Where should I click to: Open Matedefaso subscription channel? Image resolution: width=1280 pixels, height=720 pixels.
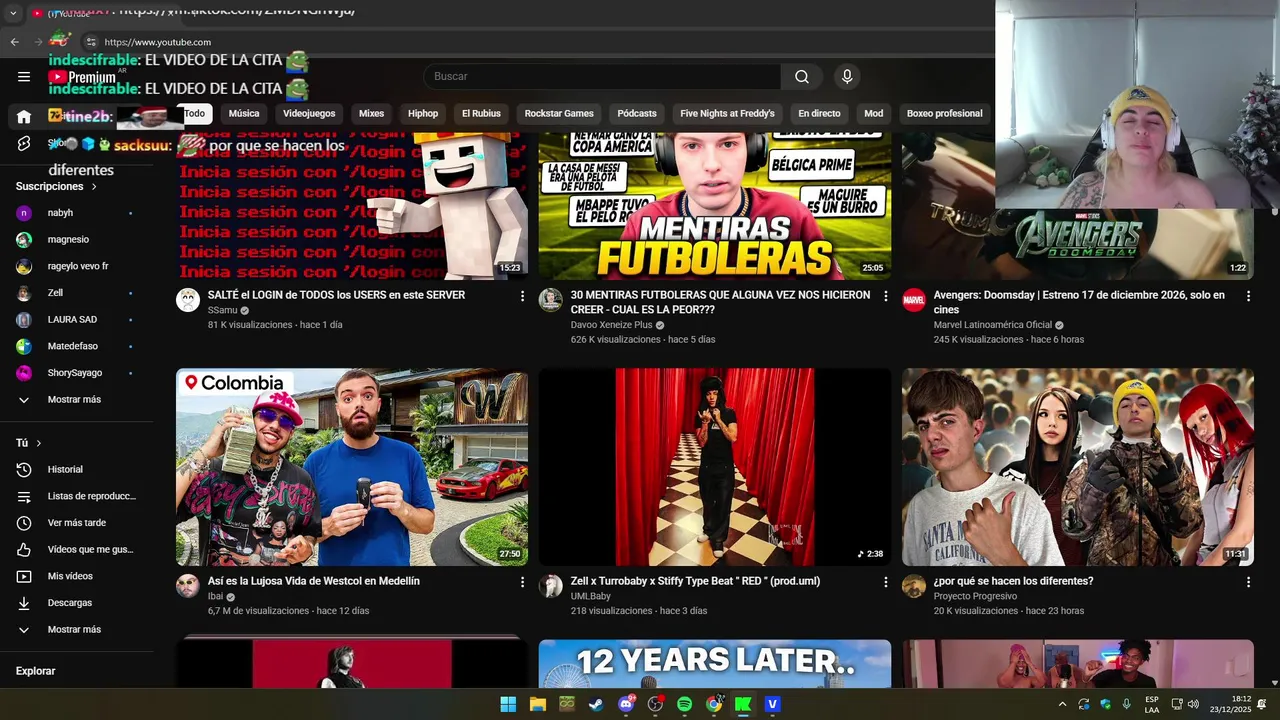(x=76, y=347)
